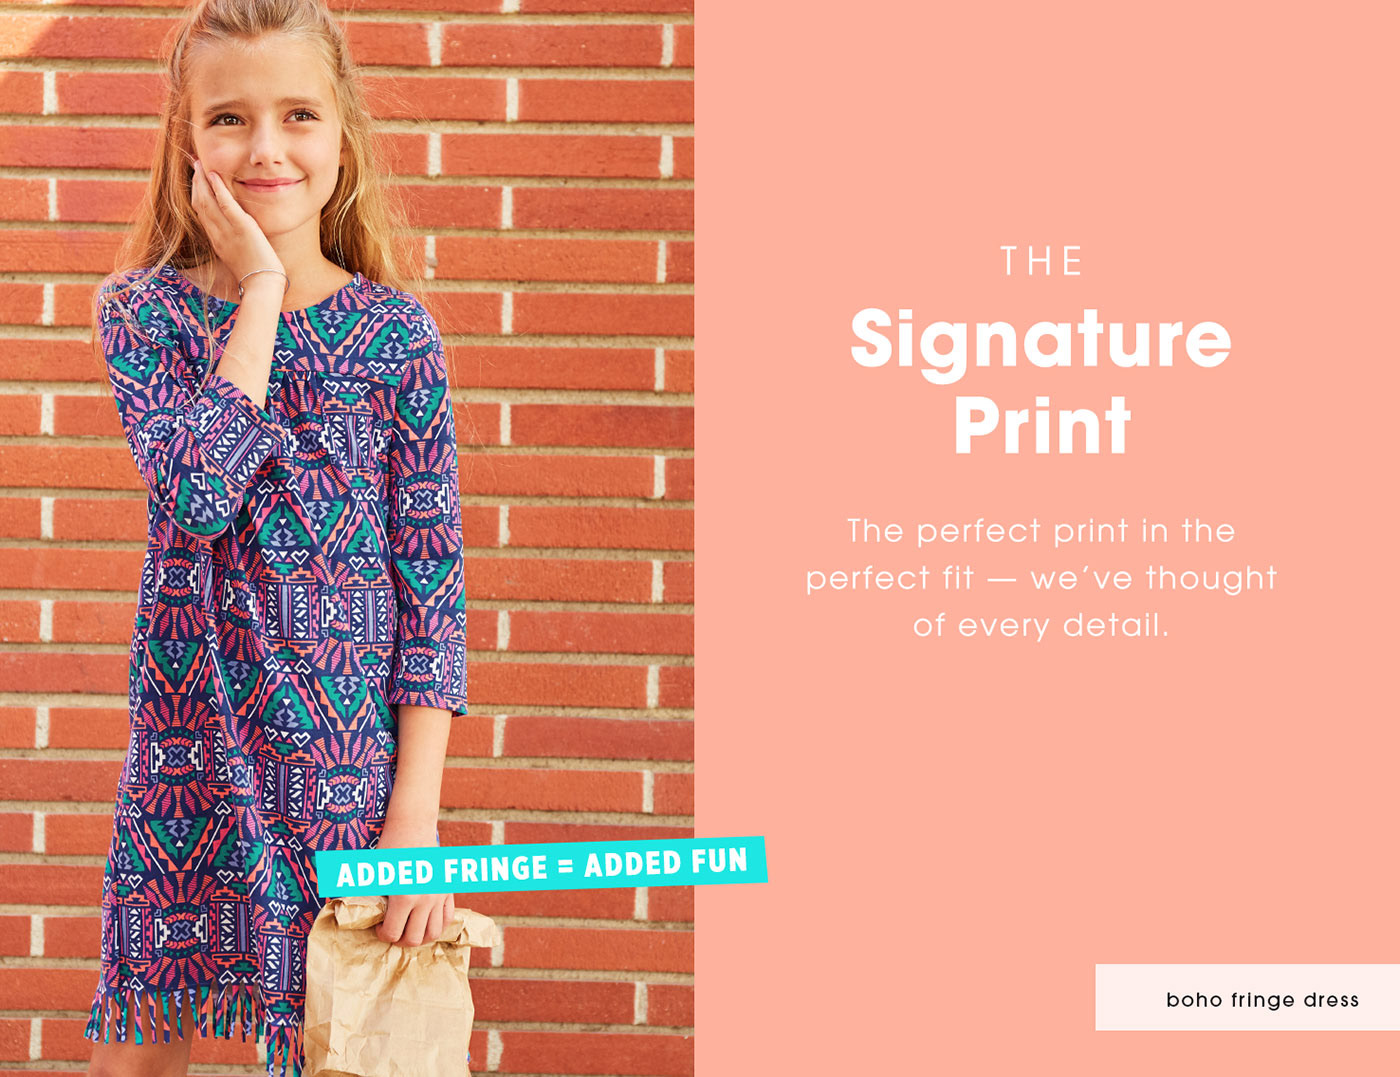Click the fringe hem of the dress
The height and width of the screenshot is (1077, 1400).
(190, 1020)
